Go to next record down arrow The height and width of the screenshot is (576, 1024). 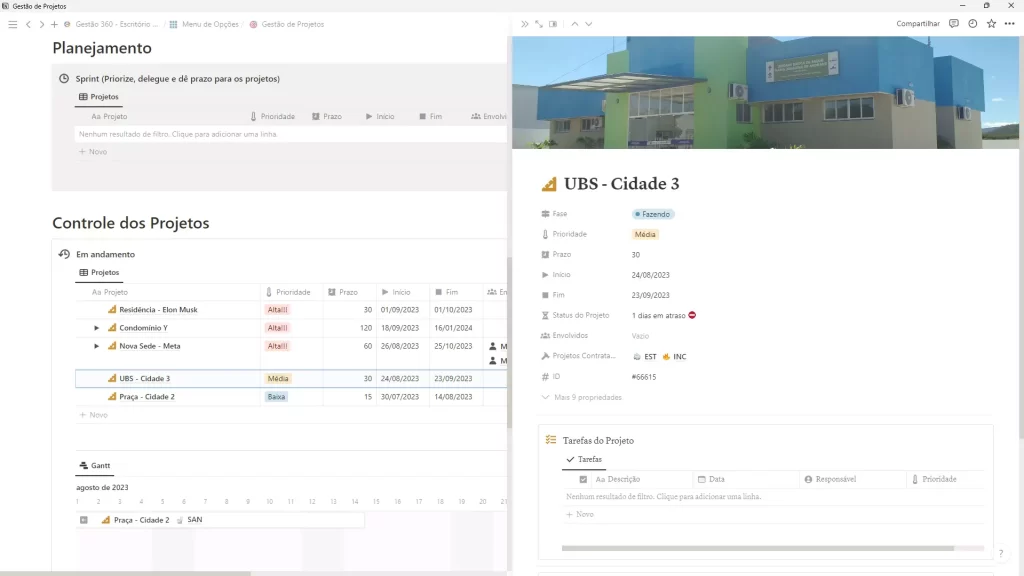[588, 24]
